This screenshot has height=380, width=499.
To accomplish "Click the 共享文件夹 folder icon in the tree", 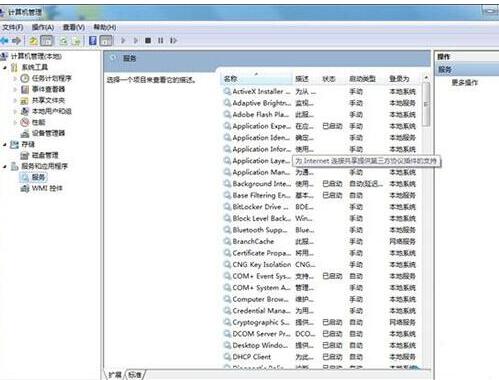I will tap(24, 100).
